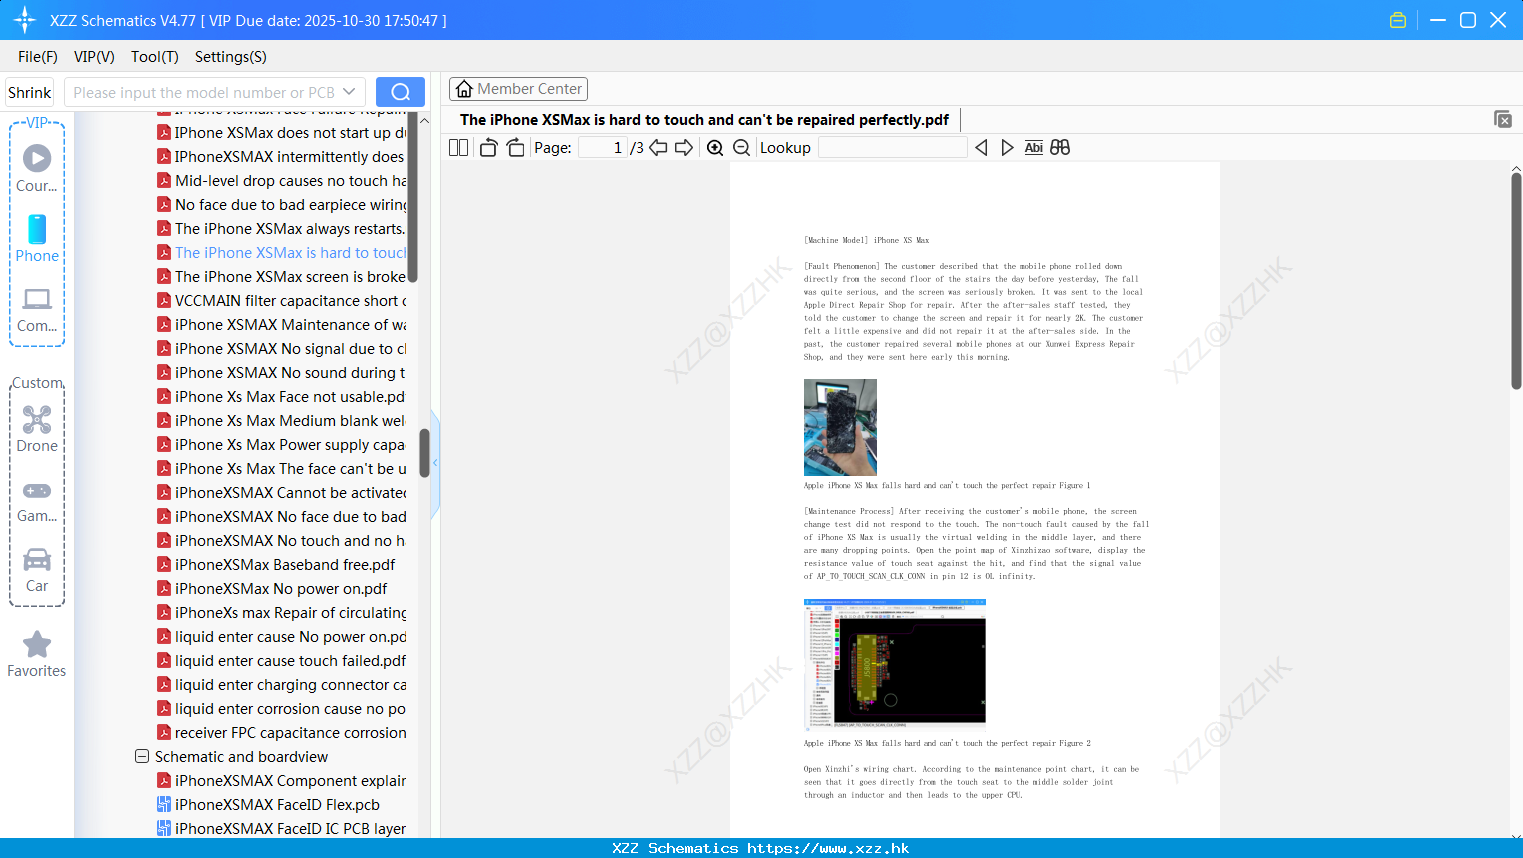Viewport: 1523px width, 858px height.
Task: Click the XZZ app logo in title bar
Action: pos(24,20)
